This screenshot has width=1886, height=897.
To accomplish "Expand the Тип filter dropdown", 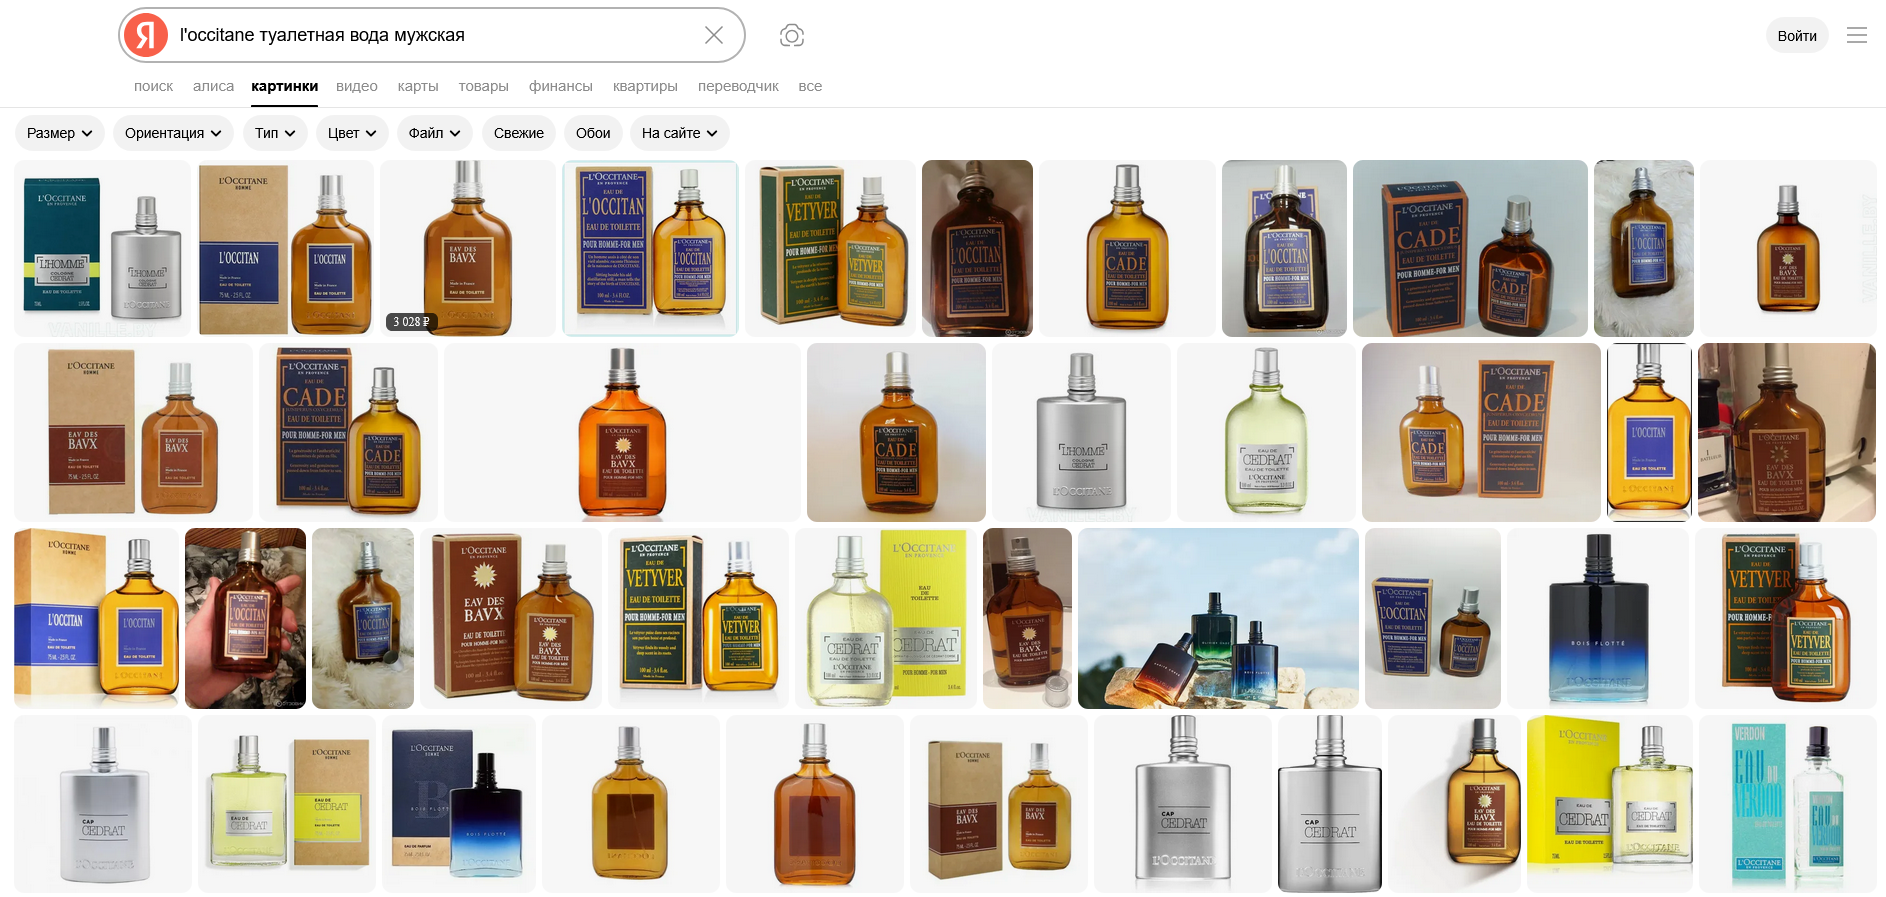I will click(x=276, y=133).
